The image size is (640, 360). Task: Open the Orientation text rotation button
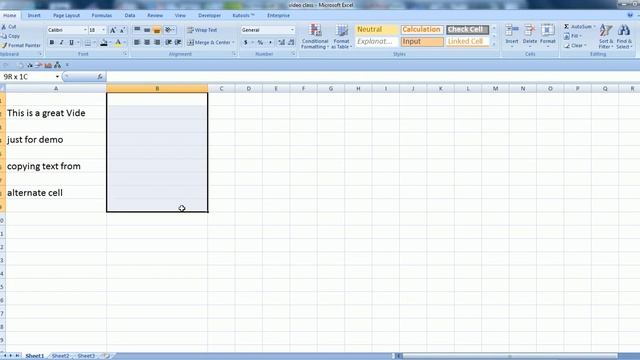click(169, 30)
